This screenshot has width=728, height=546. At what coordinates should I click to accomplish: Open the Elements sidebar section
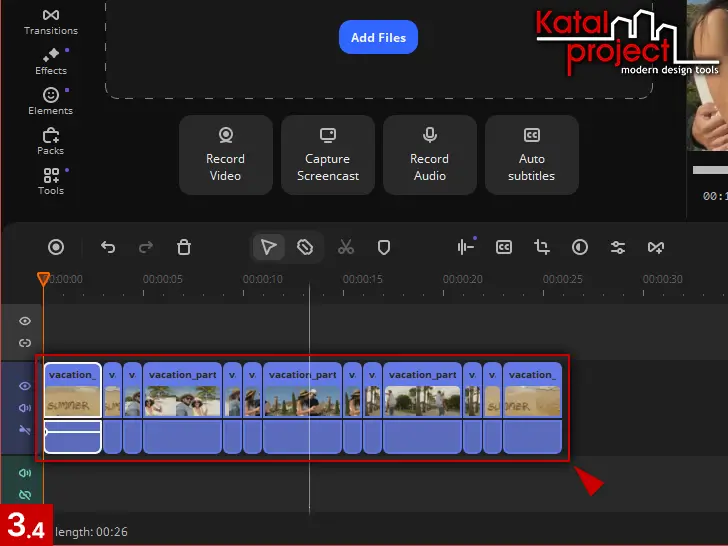[50, 101]
